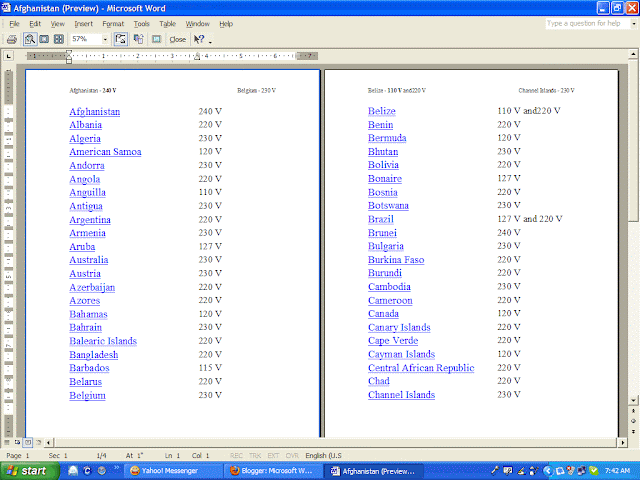Close print preview with Close button
640x480 pixels.
tap(178, 39)
